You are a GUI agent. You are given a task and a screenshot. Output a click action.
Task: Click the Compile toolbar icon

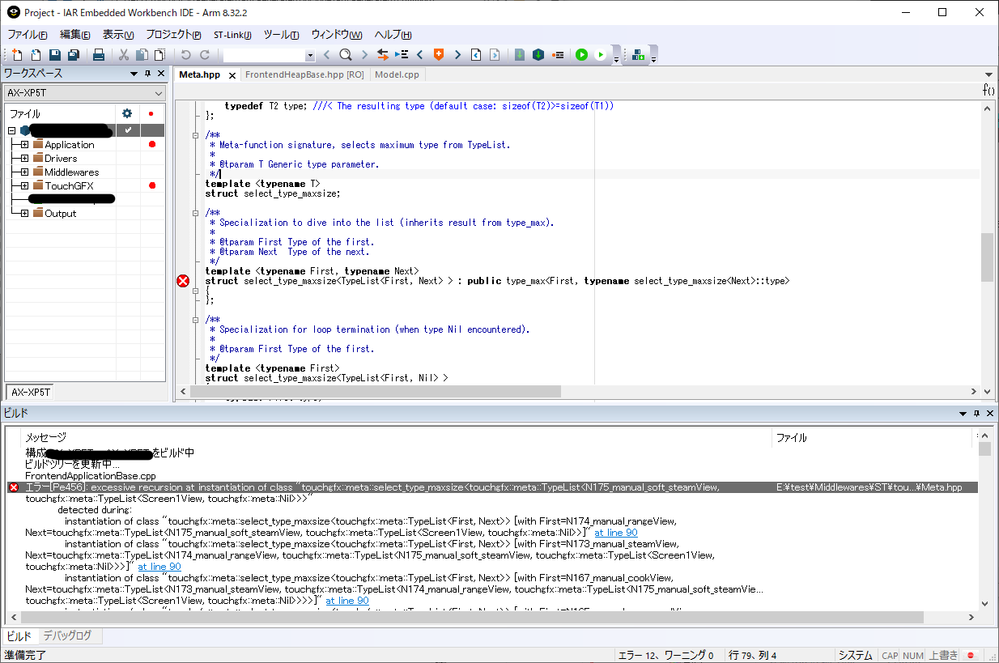pos(520,55)
